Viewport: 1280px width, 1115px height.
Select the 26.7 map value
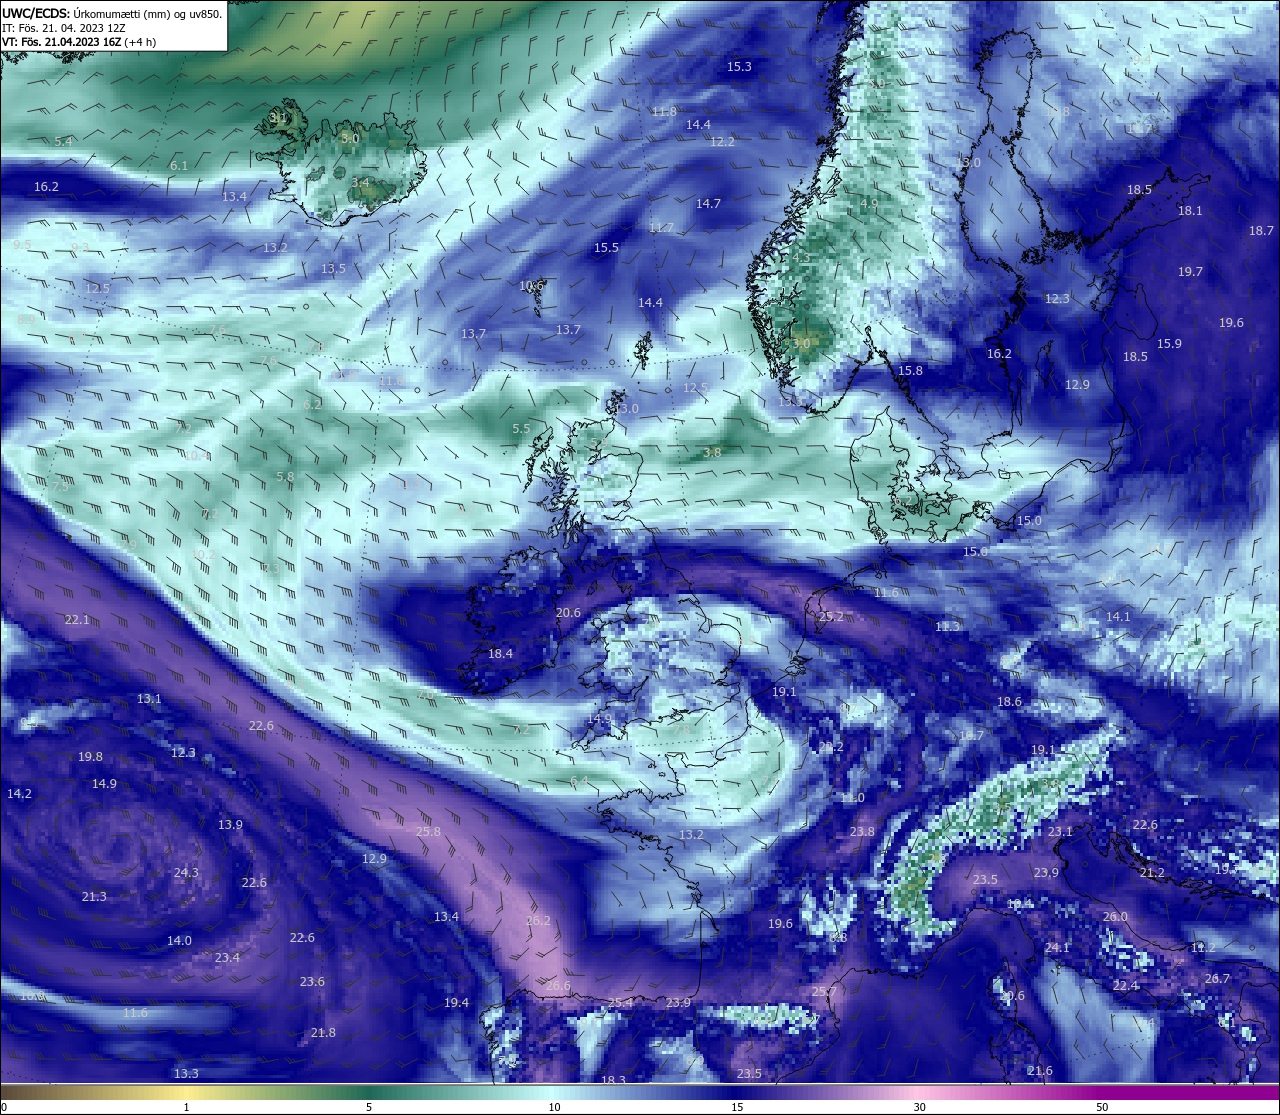1217,979
